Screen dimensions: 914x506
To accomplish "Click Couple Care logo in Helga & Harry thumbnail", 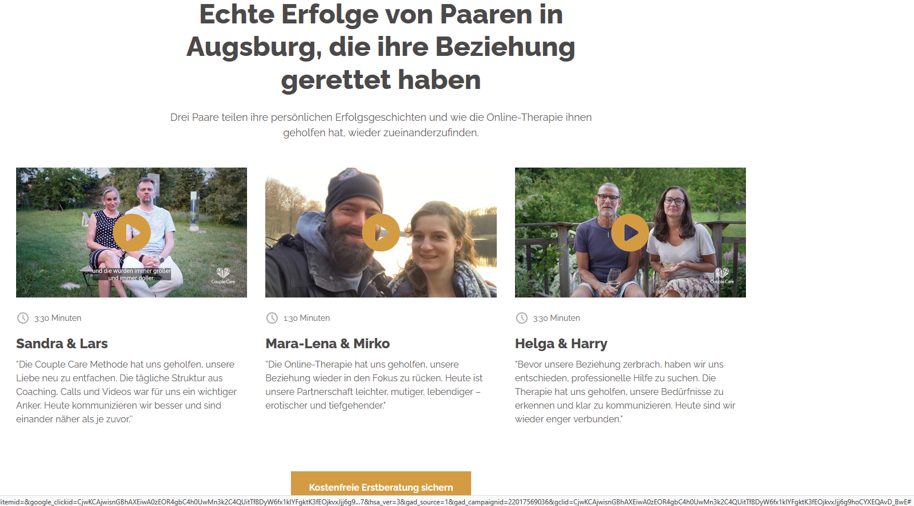I will 722,276.
